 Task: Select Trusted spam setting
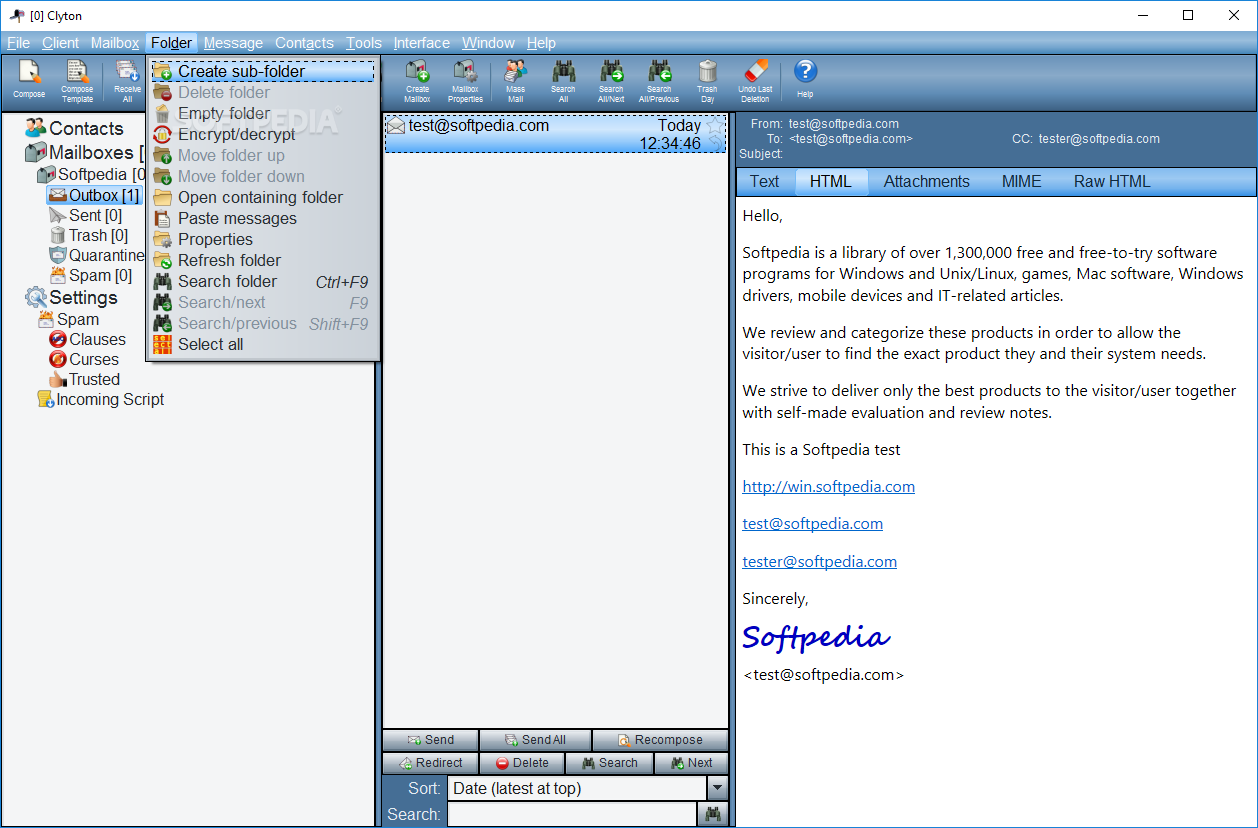tap(85, 379)
